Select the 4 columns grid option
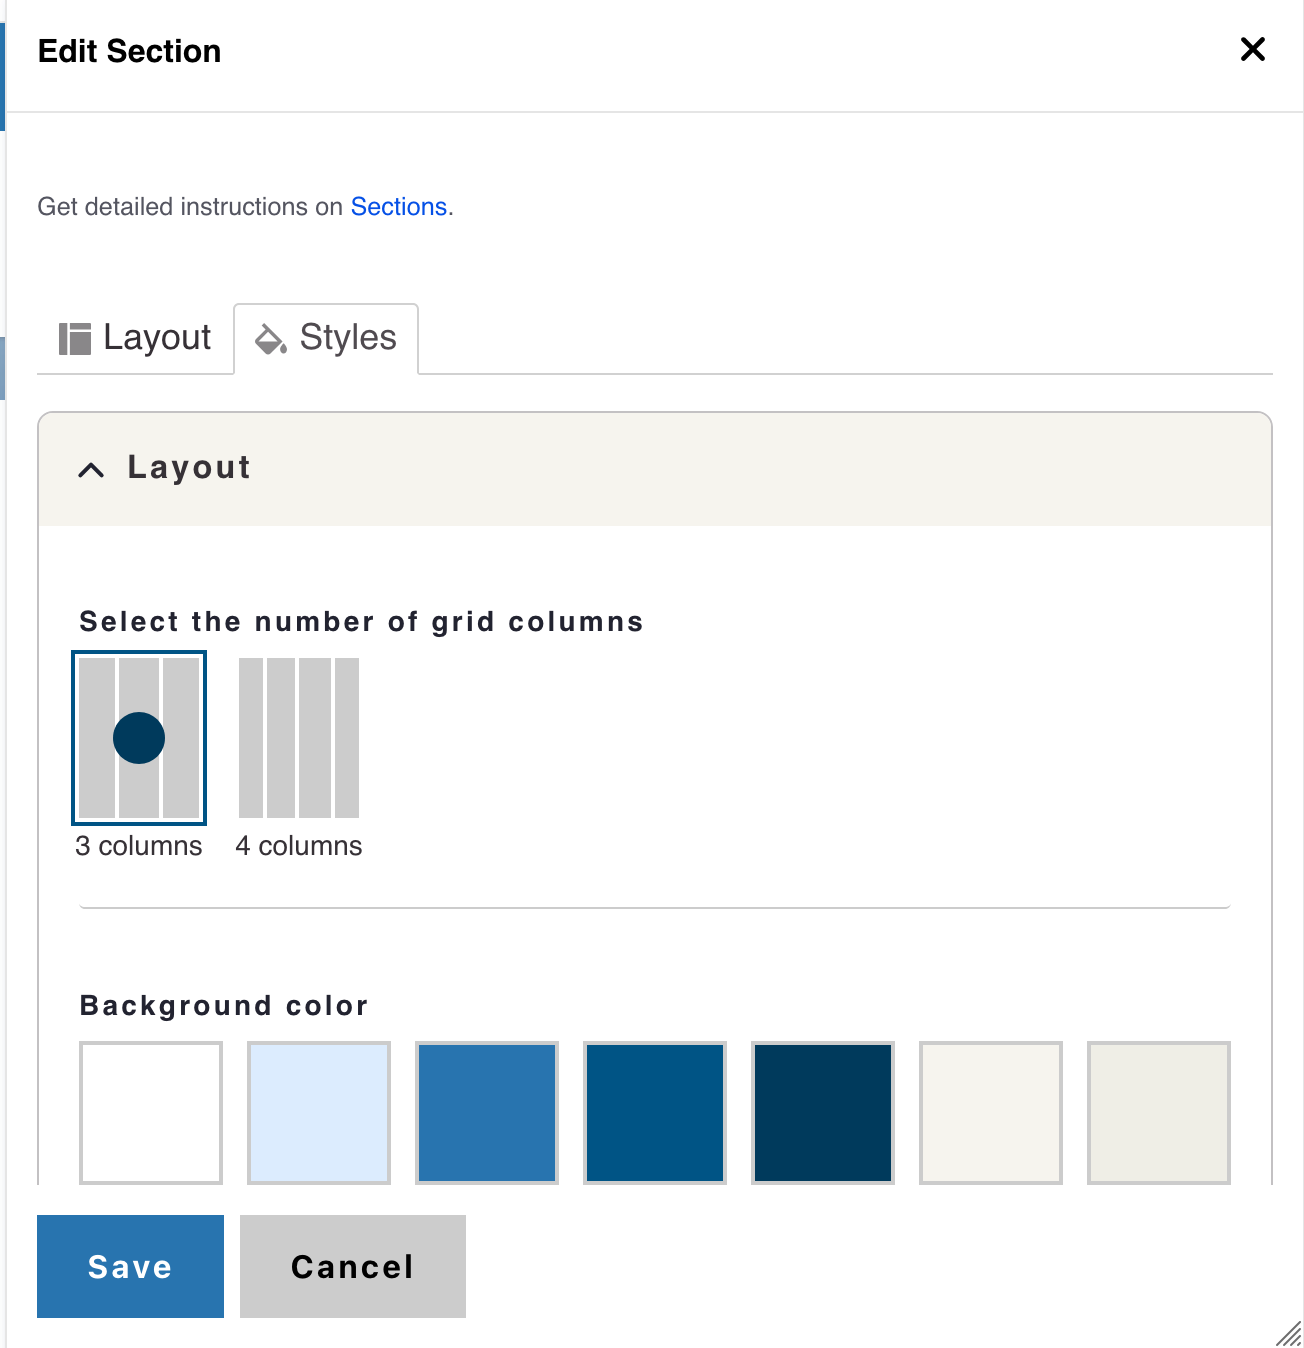Screen dimensions: 1304x1348 click(299, 738)
